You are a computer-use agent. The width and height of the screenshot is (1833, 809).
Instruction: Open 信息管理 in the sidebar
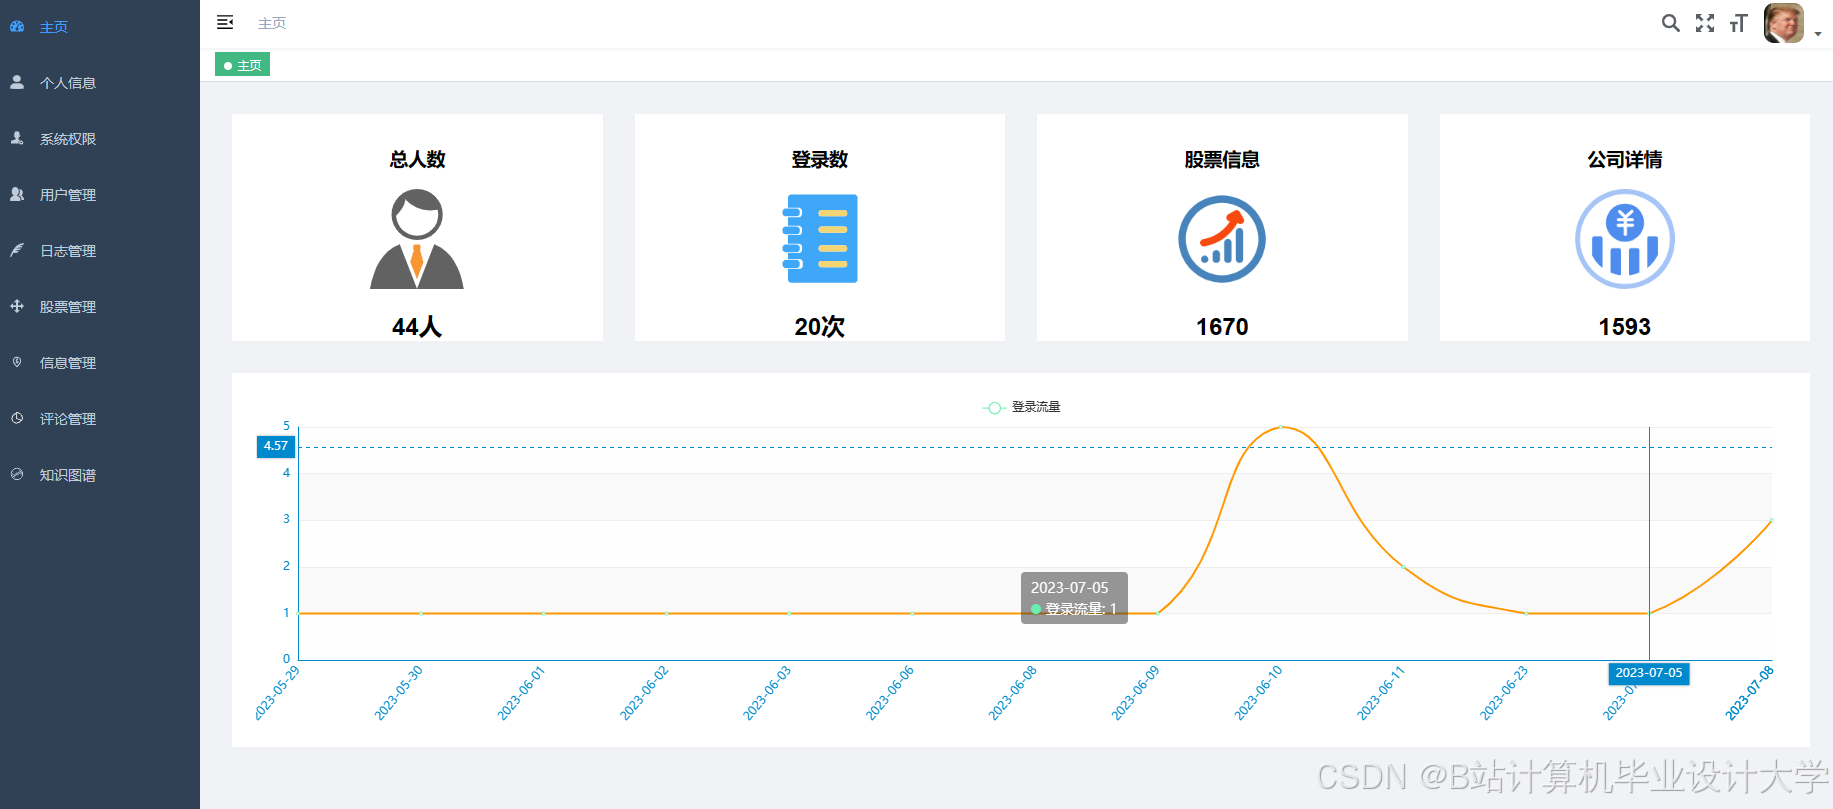coord(68,363)
